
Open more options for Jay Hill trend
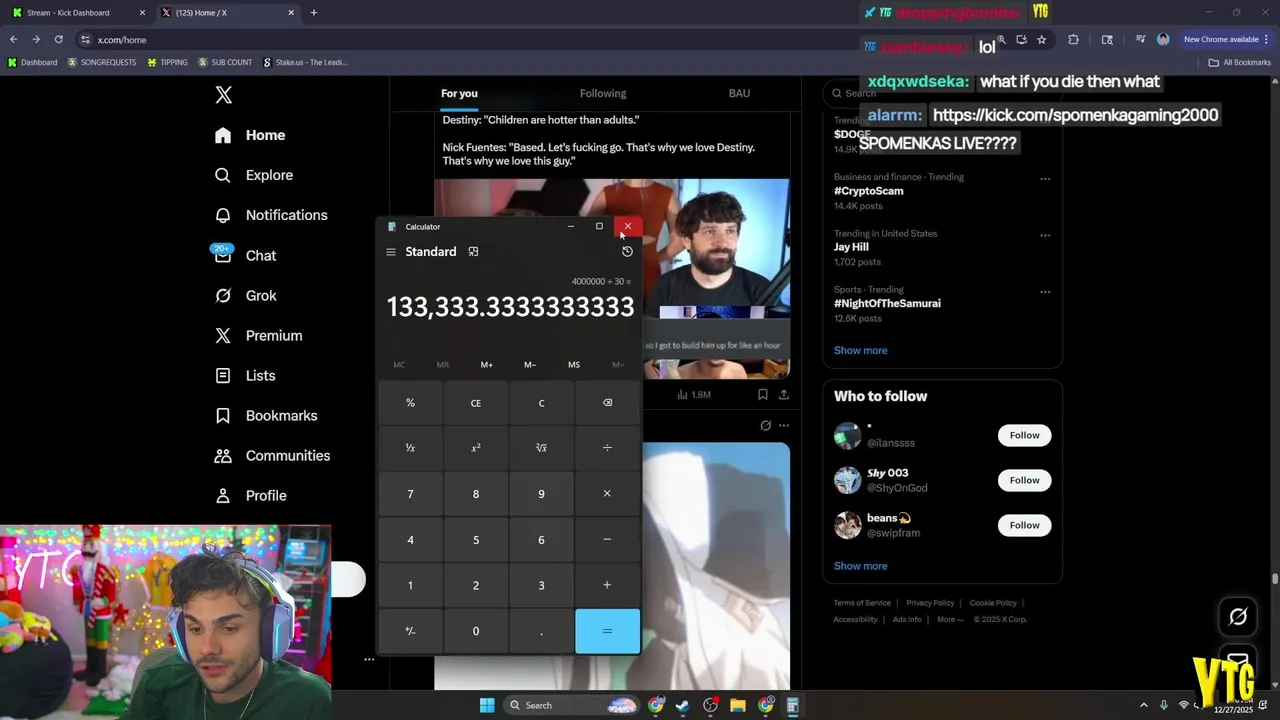point(1045,235)
